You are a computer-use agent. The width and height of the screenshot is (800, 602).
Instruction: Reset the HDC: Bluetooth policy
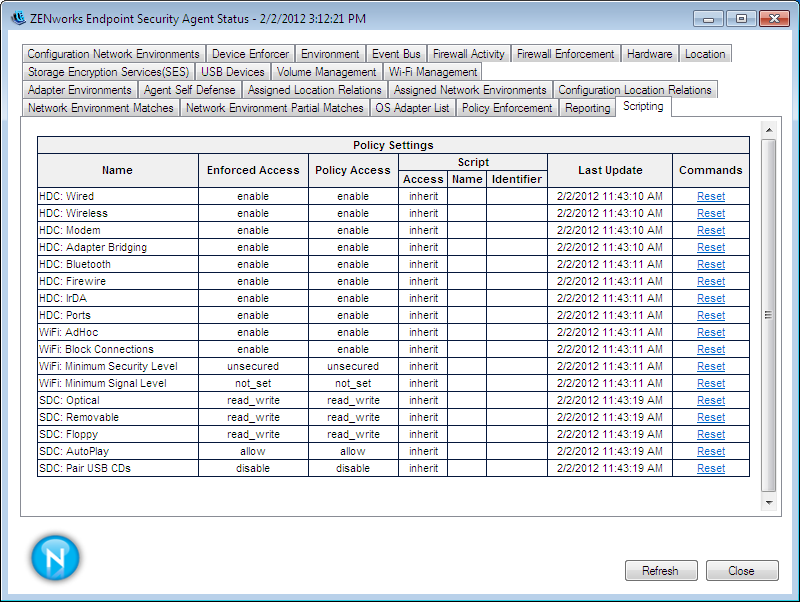click(x=711, y=264)
